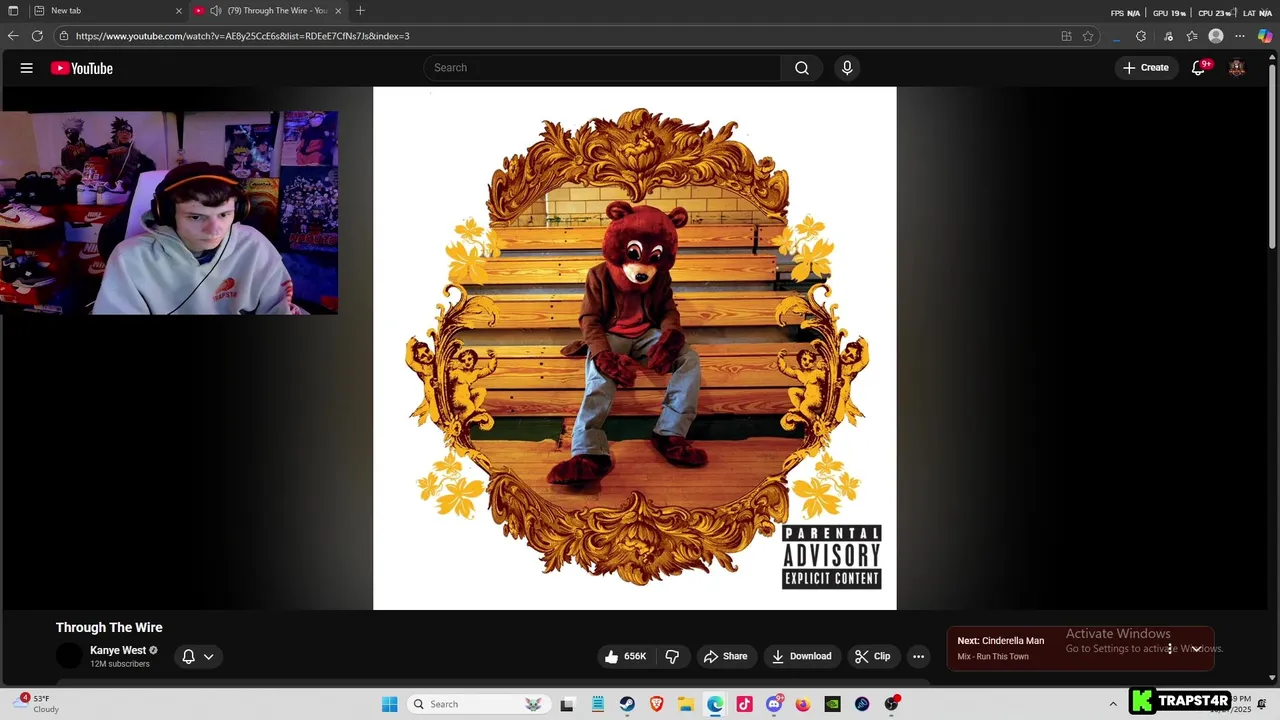Start voice search with microphone icon
Image resolution: width=1280 pixels, height=720 pixels.
(847, 68)
